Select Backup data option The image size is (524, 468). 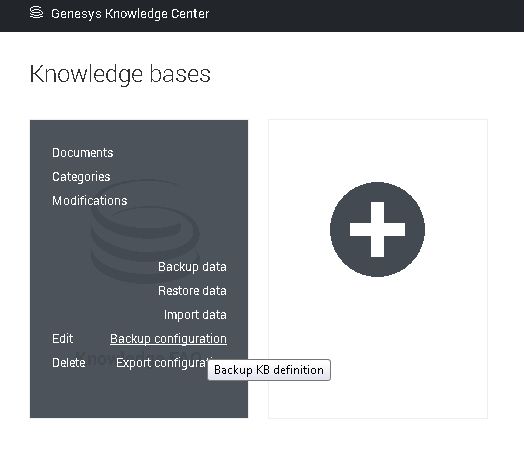click(x=192, y=267)
